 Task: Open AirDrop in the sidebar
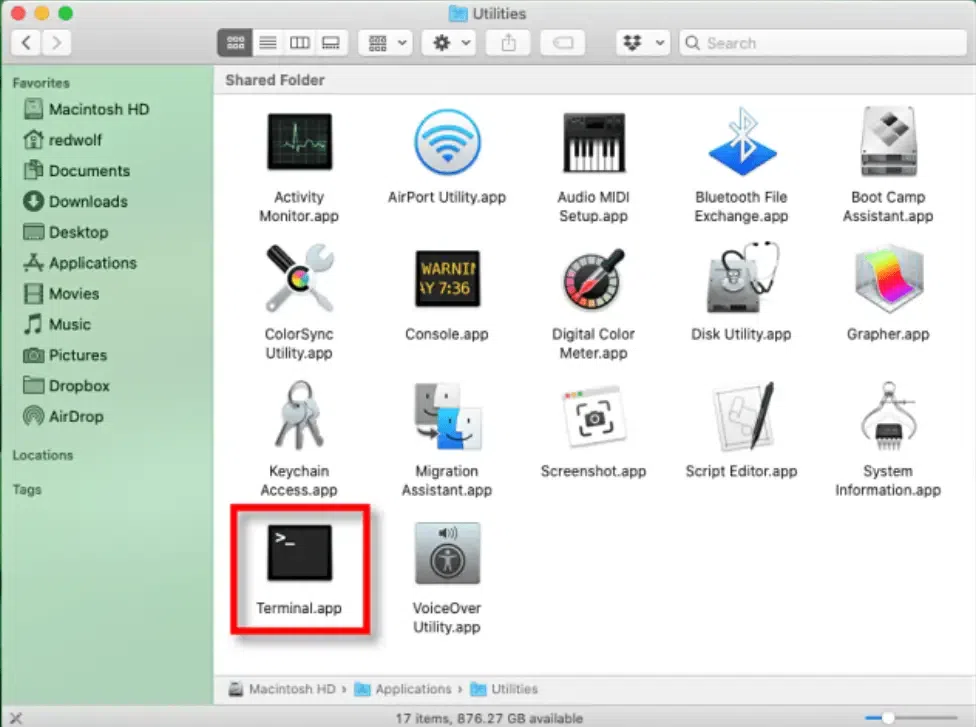click(63, 416)
